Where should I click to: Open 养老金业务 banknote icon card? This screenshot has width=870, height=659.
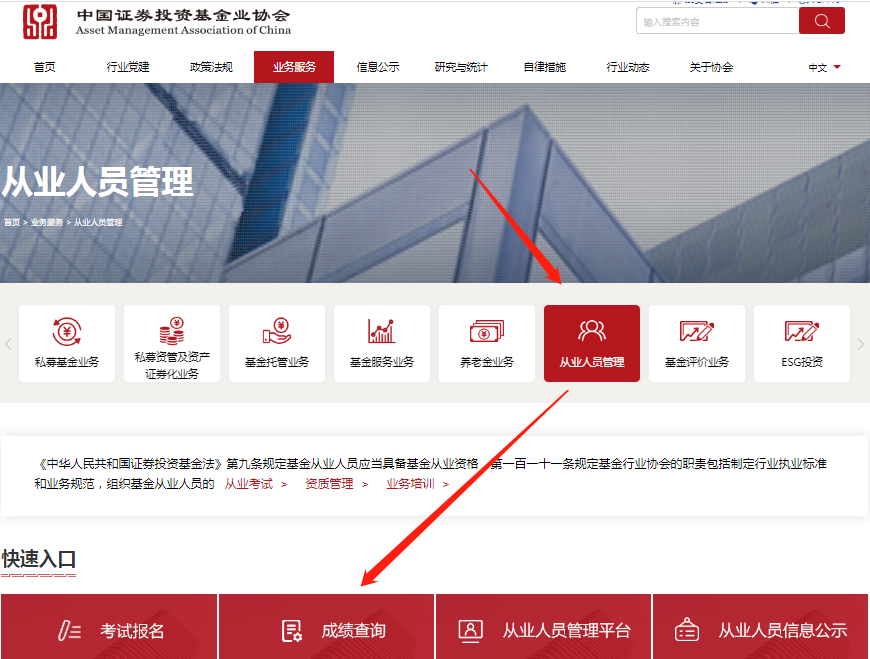487,343
